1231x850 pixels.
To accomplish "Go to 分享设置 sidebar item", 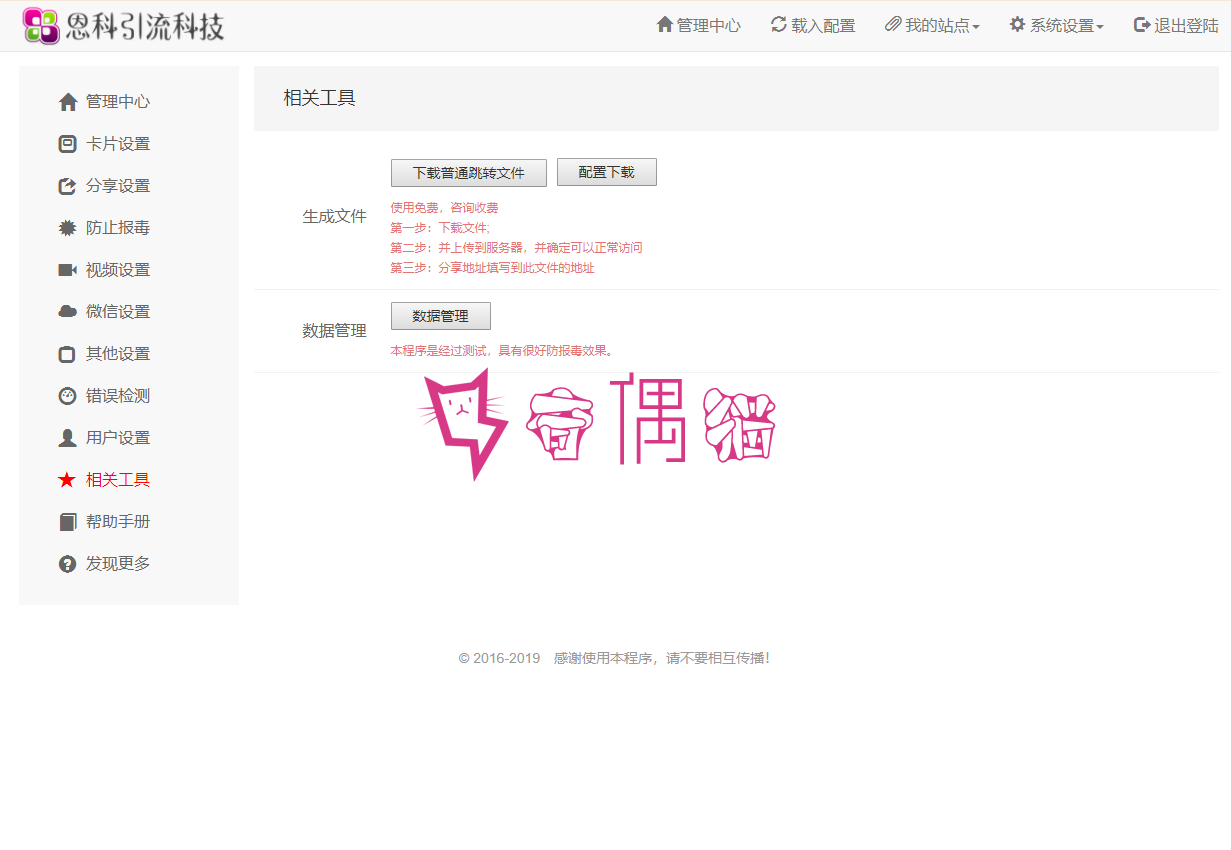I will coord(118,186).
